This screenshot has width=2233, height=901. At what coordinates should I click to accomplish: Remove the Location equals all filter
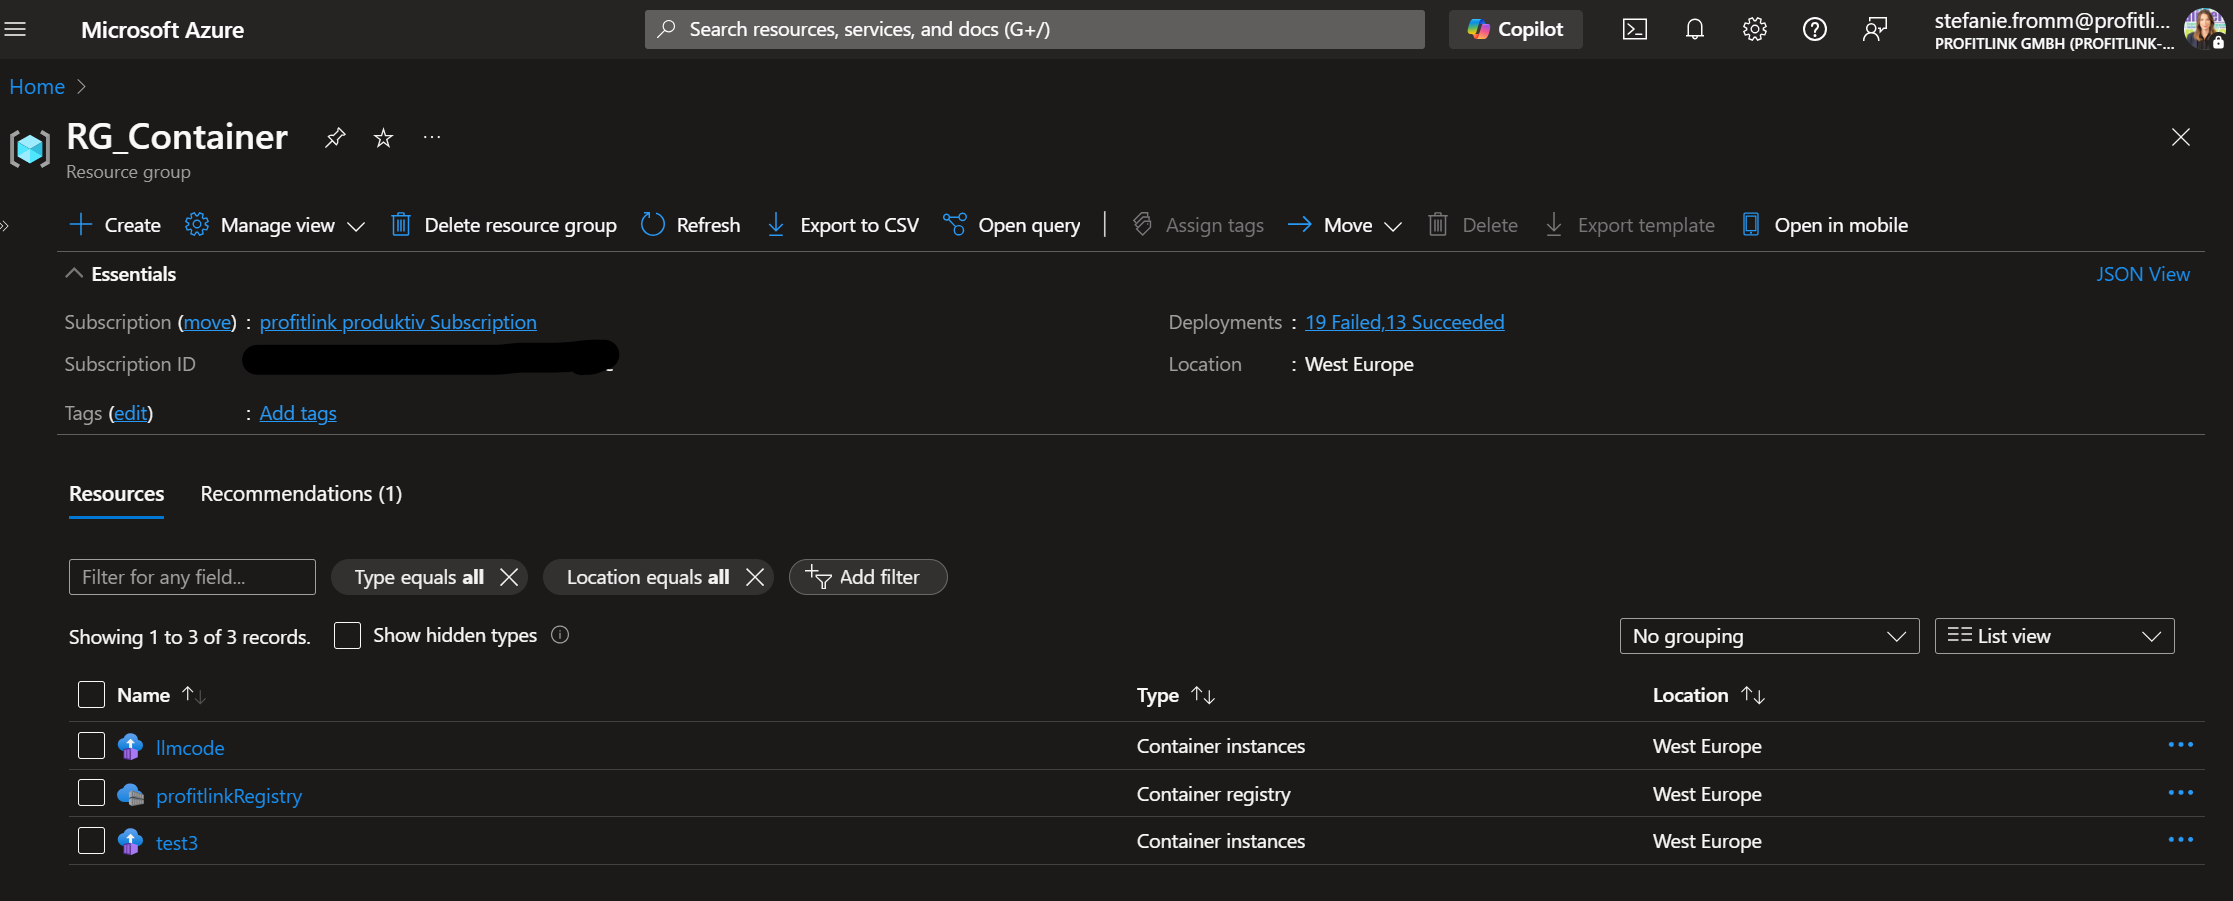755,577
